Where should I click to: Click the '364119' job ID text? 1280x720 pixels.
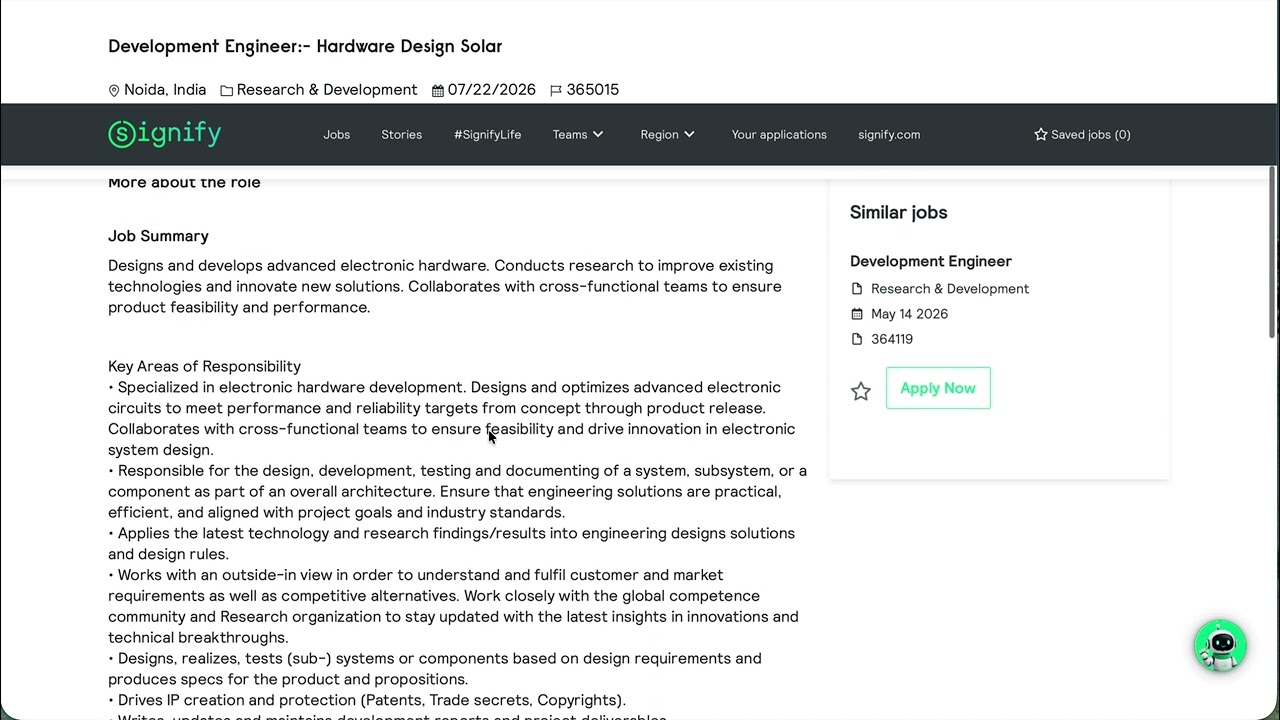pyautogui.click(x=892, y=339)
